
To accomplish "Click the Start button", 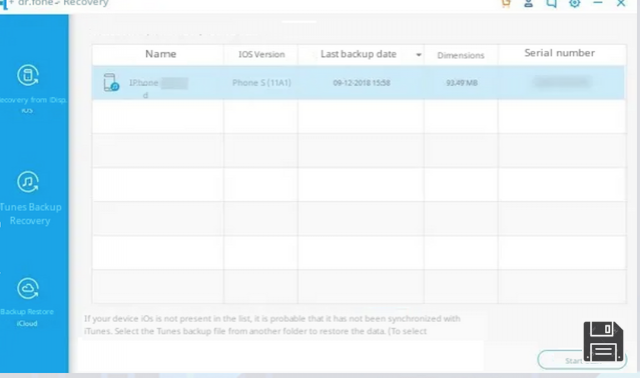I will click(x=582, y=360).
